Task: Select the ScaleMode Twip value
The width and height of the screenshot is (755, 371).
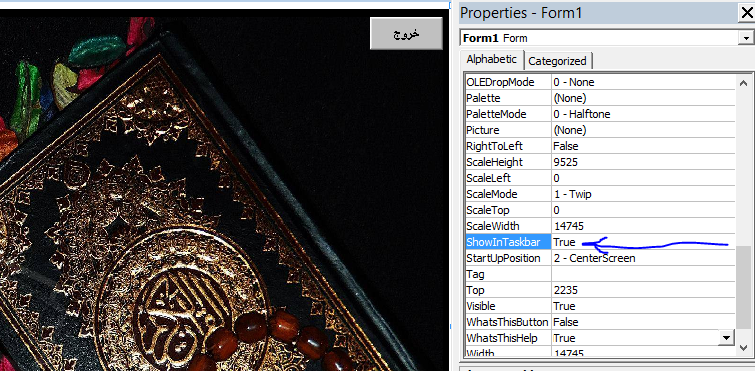Action: point(643,194)
